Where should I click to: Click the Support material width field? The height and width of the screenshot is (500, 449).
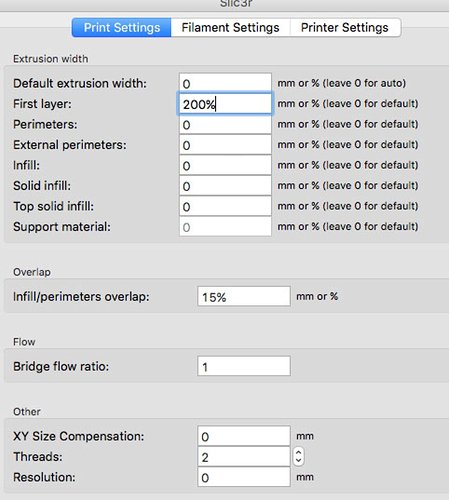[x=225, y=227]
